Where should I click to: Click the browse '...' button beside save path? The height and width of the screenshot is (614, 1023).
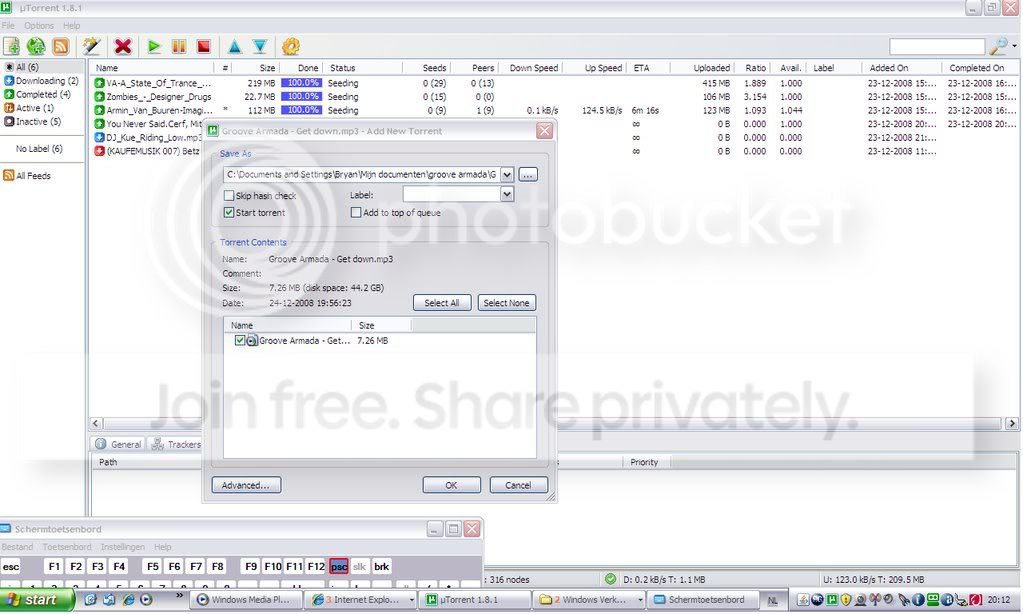click(x=528, y=174)
